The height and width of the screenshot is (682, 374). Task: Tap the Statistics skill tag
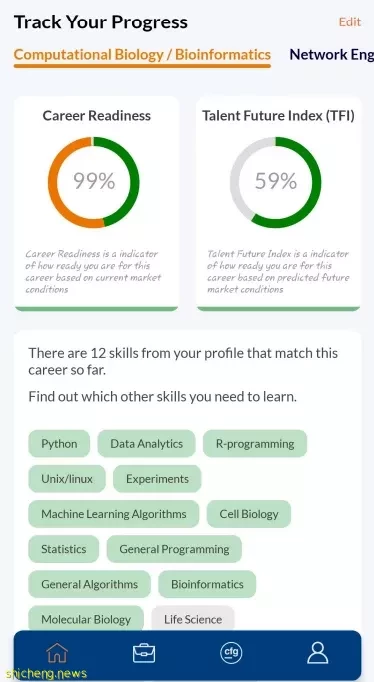(63, 549)
